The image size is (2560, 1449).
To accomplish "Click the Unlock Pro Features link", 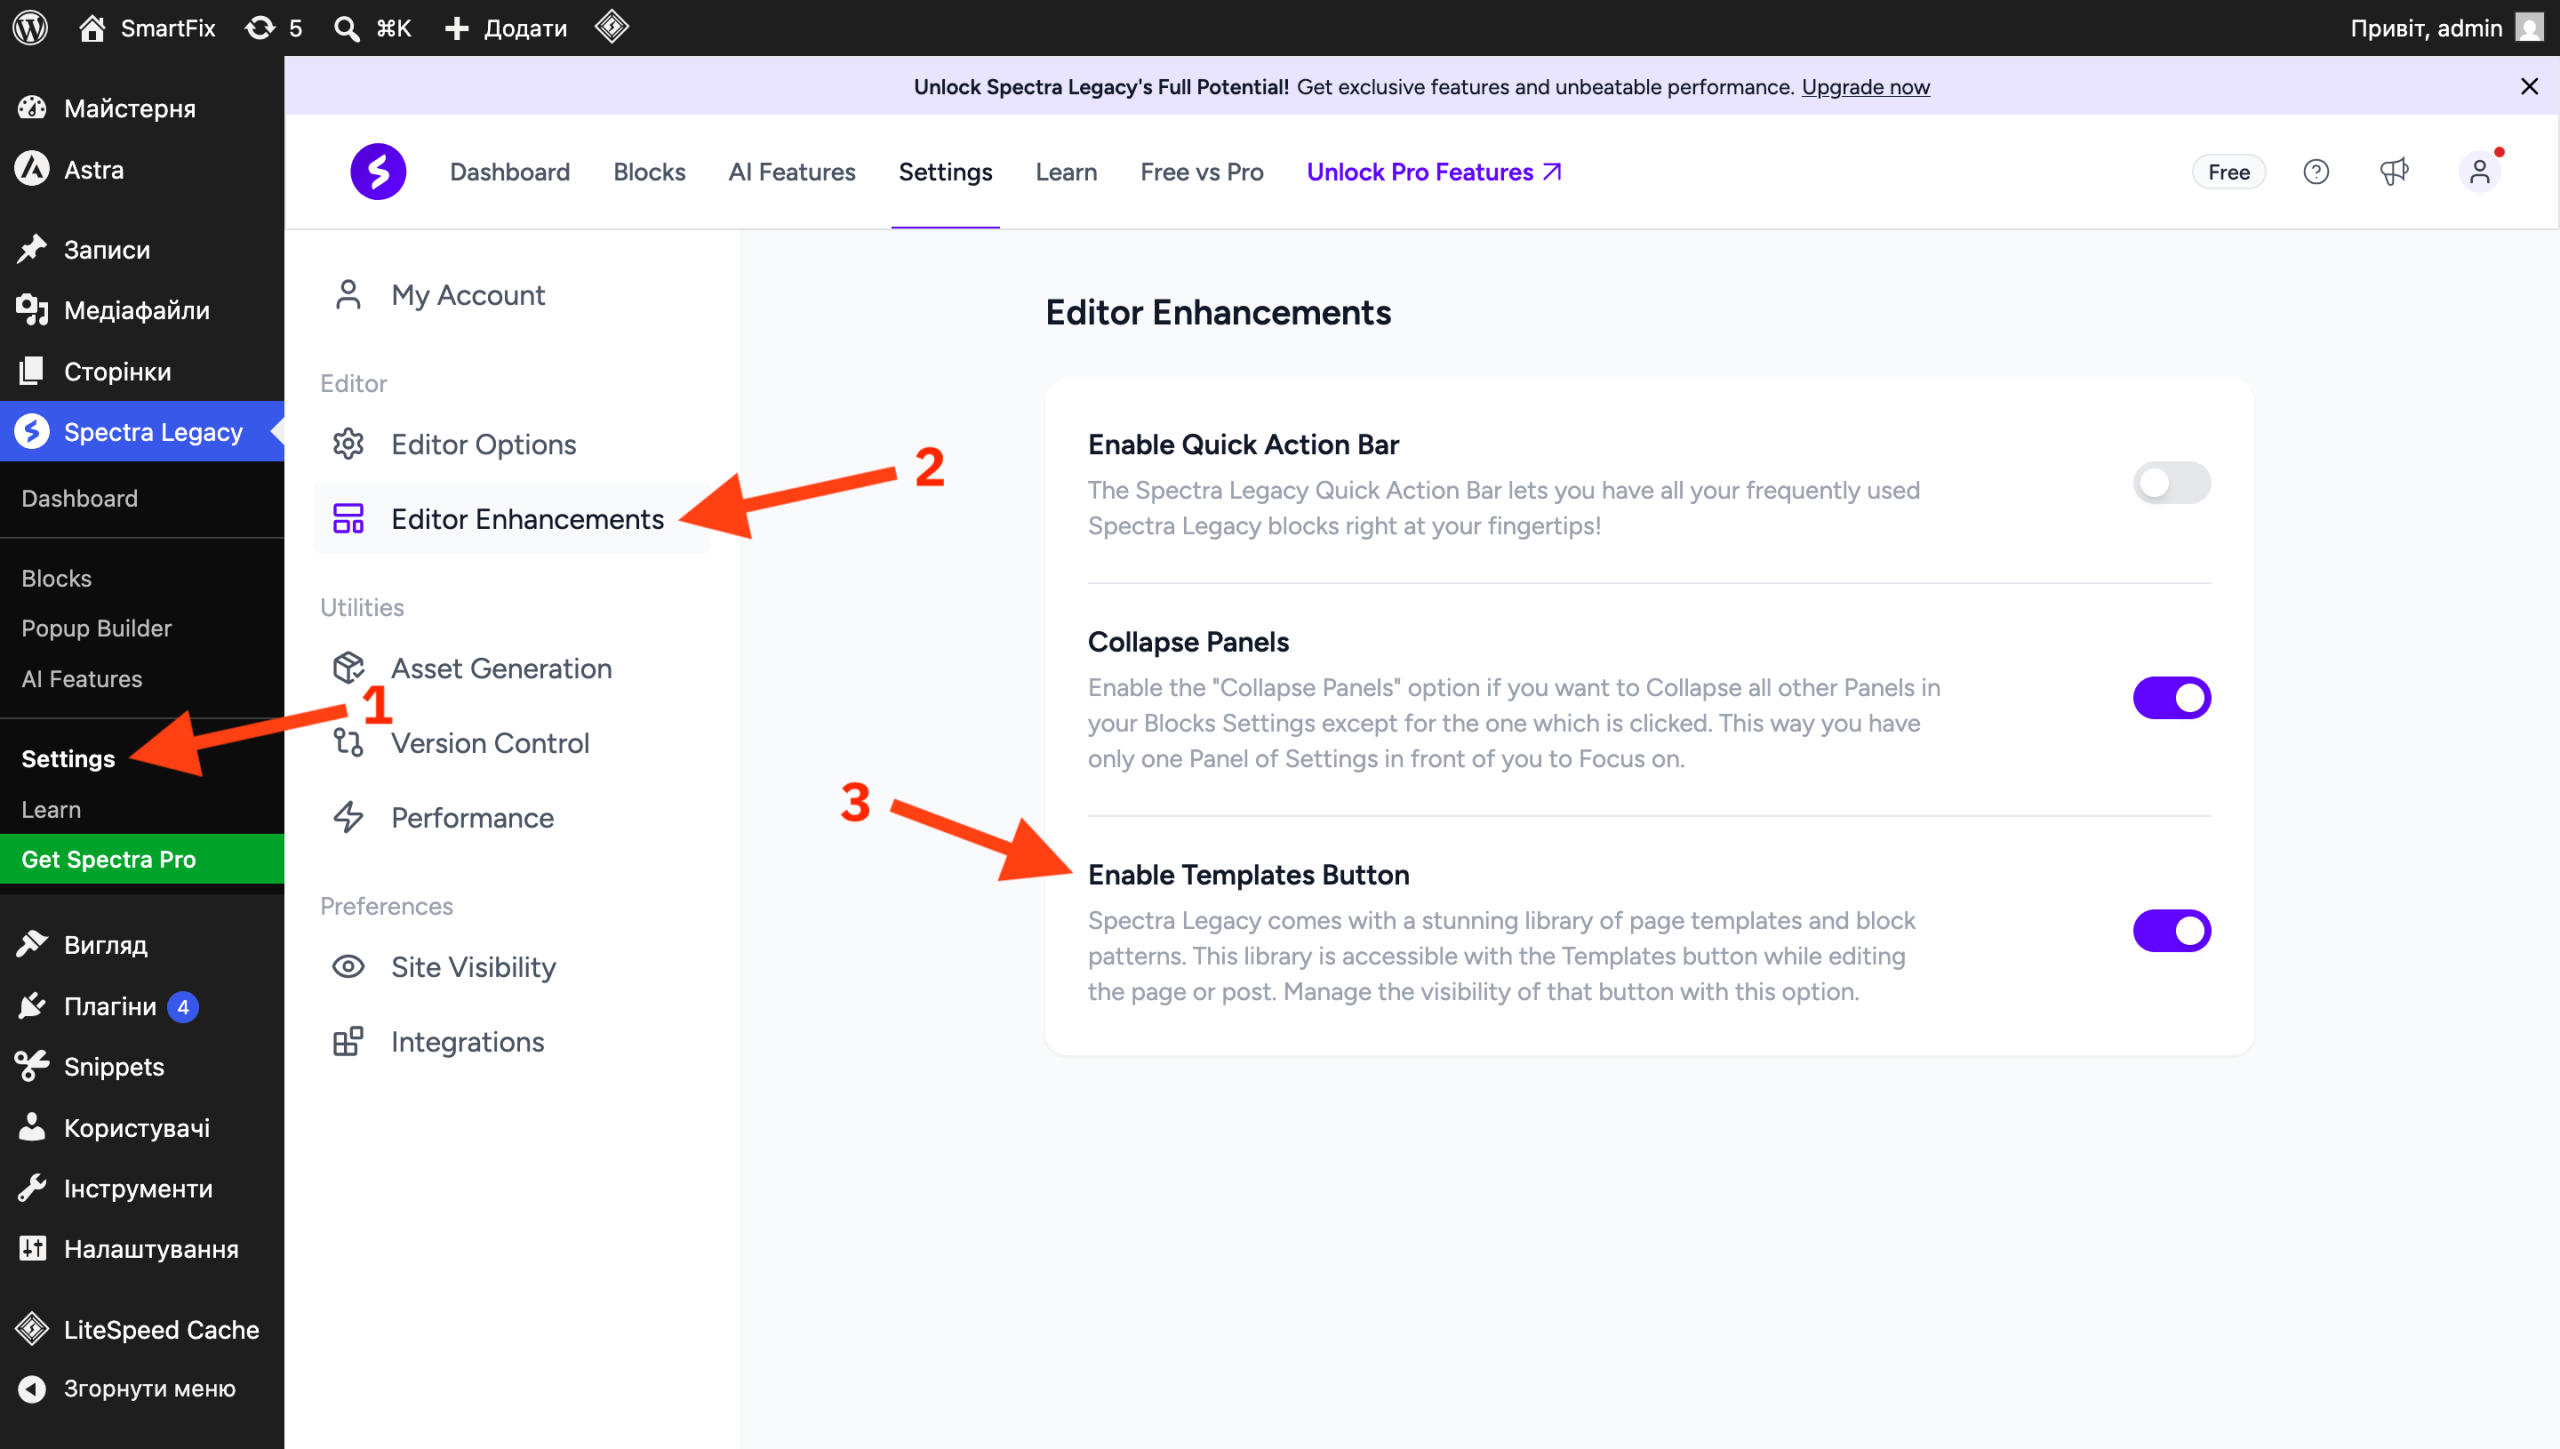I will (1434, 172).
